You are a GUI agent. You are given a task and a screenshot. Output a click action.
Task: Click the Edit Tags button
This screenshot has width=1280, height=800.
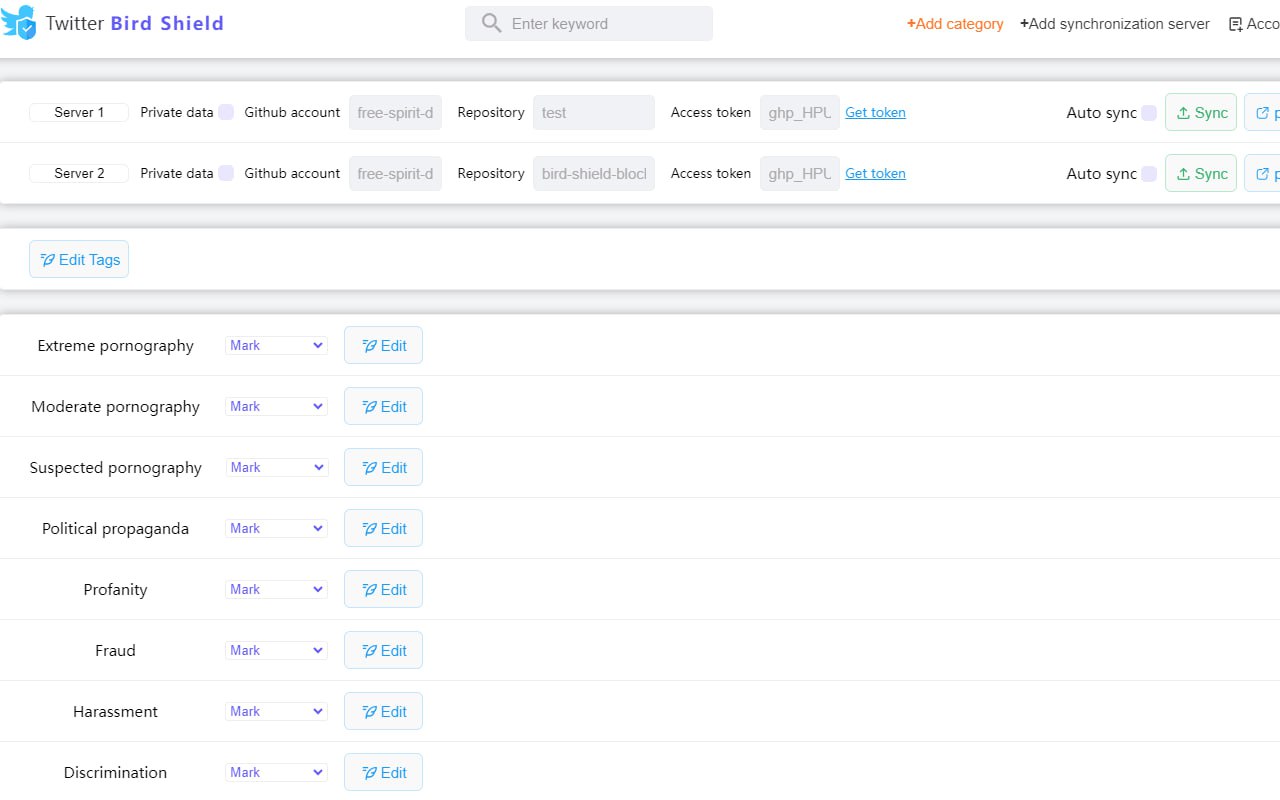[x=79, y=260]
